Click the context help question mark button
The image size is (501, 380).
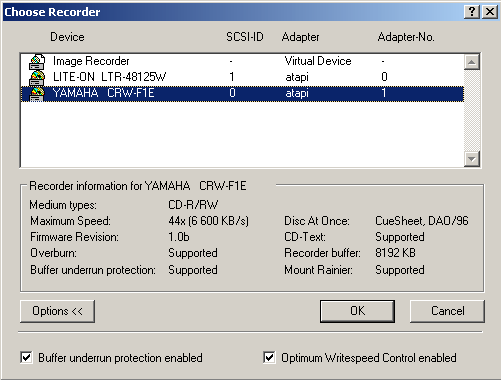click(x=472, y=12)
